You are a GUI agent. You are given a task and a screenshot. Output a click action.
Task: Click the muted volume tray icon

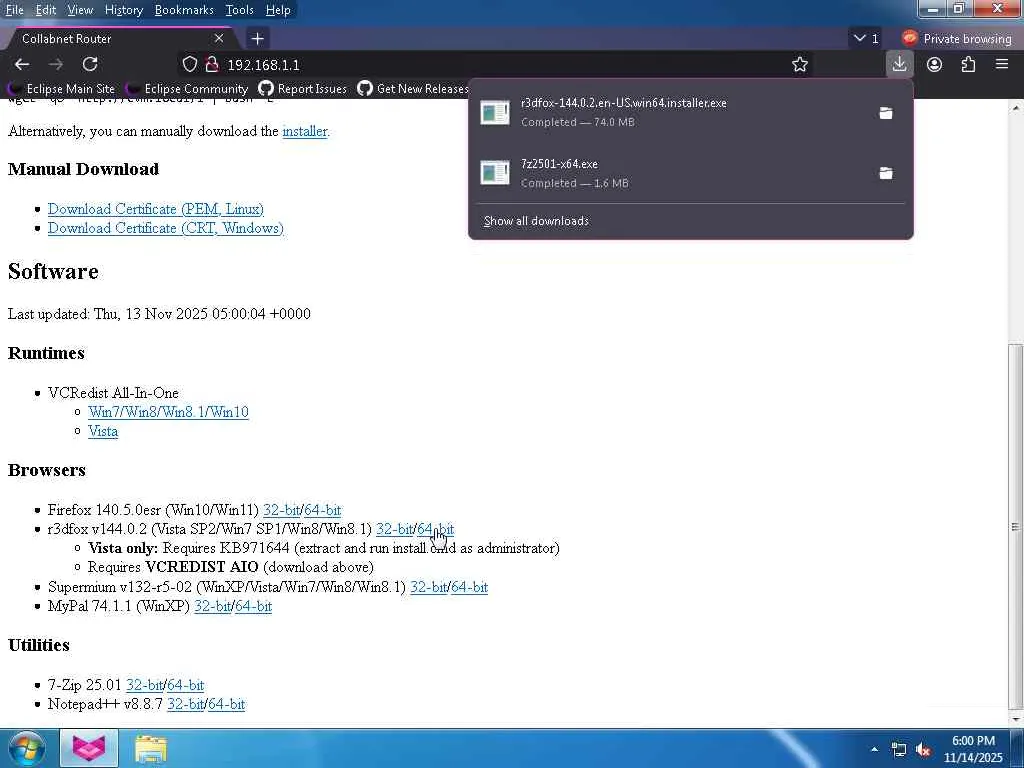pos(923,749)
